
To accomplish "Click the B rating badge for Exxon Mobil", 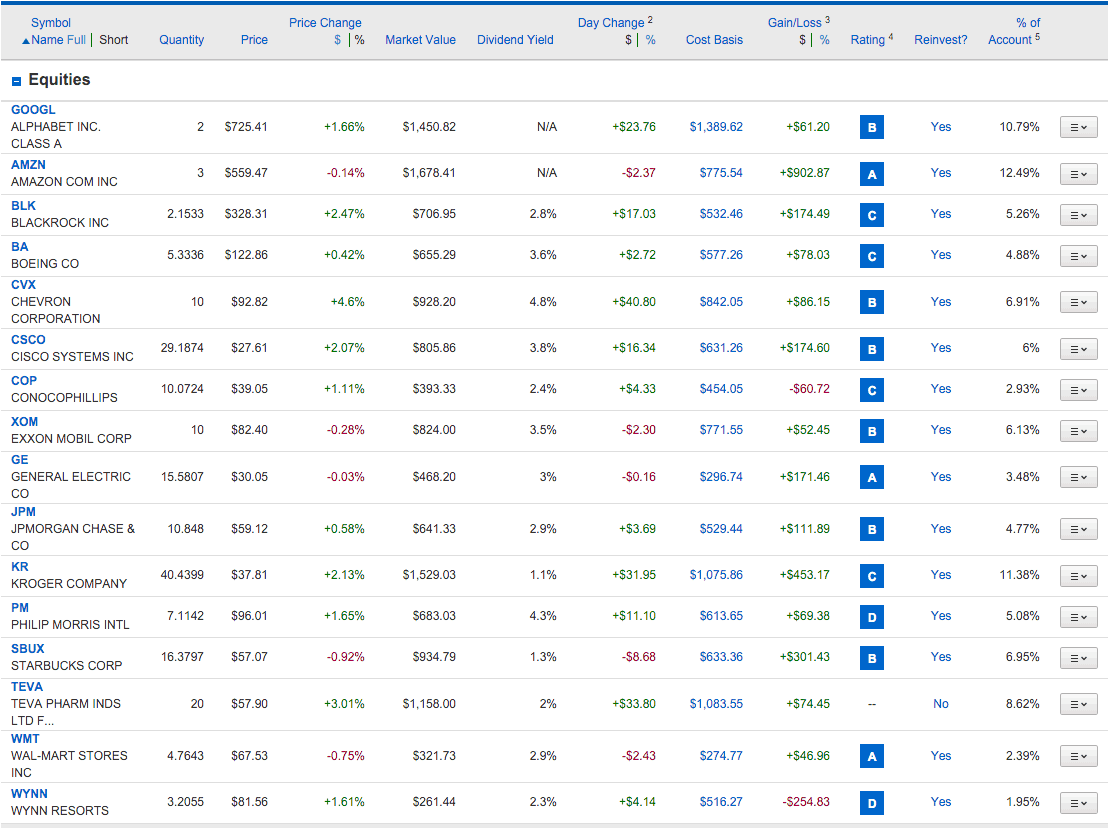I will tap(872, 431).
